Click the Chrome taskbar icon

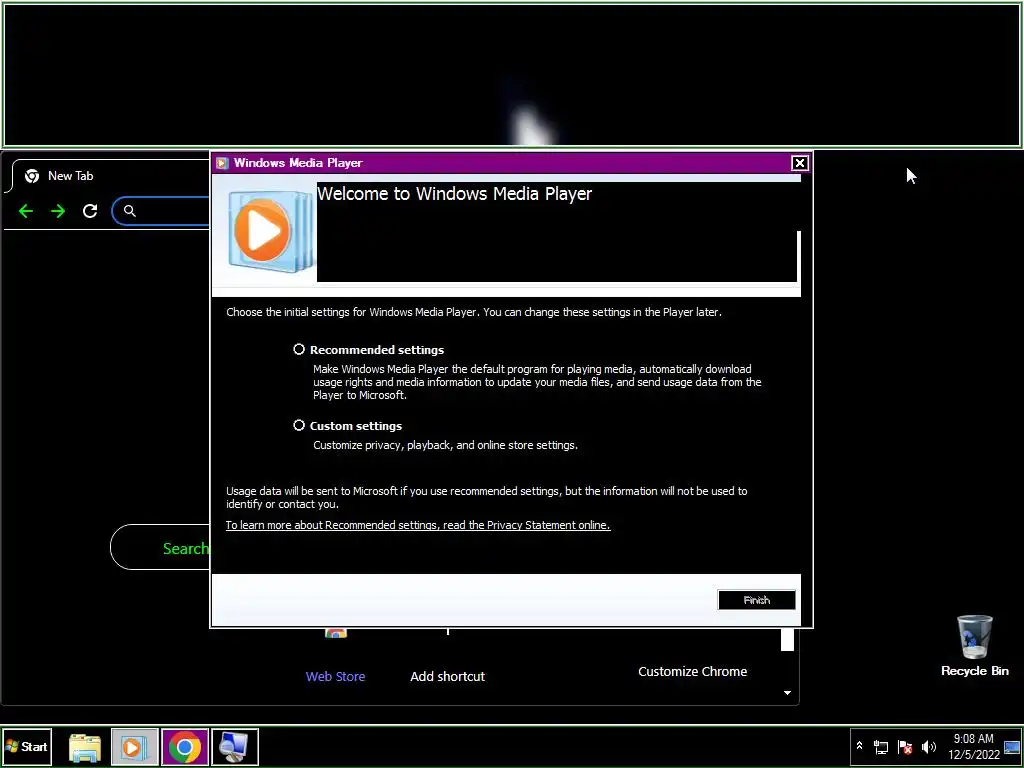click(x=185, y=747)
